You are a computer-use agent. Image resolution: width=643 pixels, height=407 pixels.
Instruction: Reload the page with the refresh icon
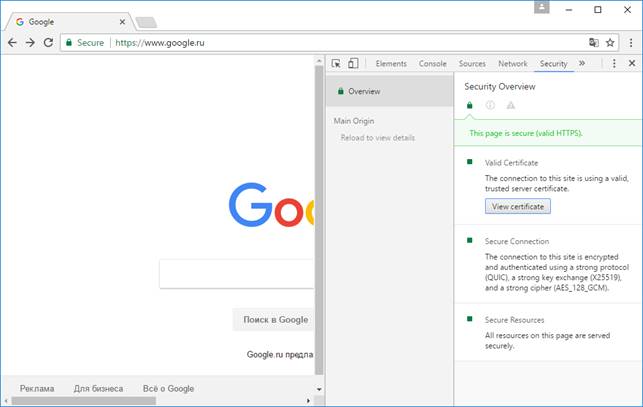pyautogui.click(x=48, y=43)
